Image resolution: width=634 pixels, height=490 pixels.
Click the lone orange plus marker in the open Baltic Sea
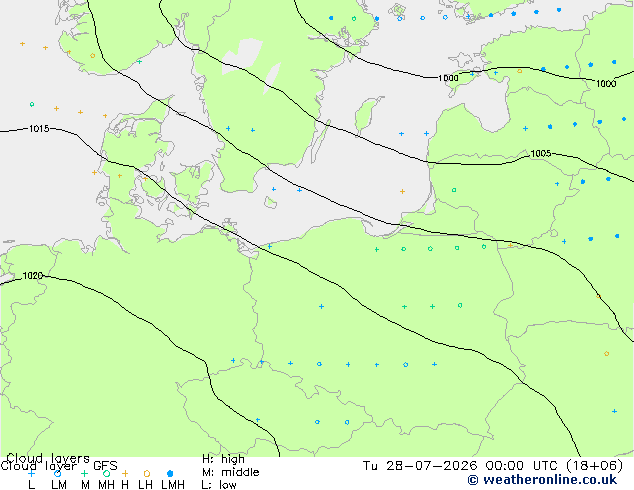(x=402, y=191)
